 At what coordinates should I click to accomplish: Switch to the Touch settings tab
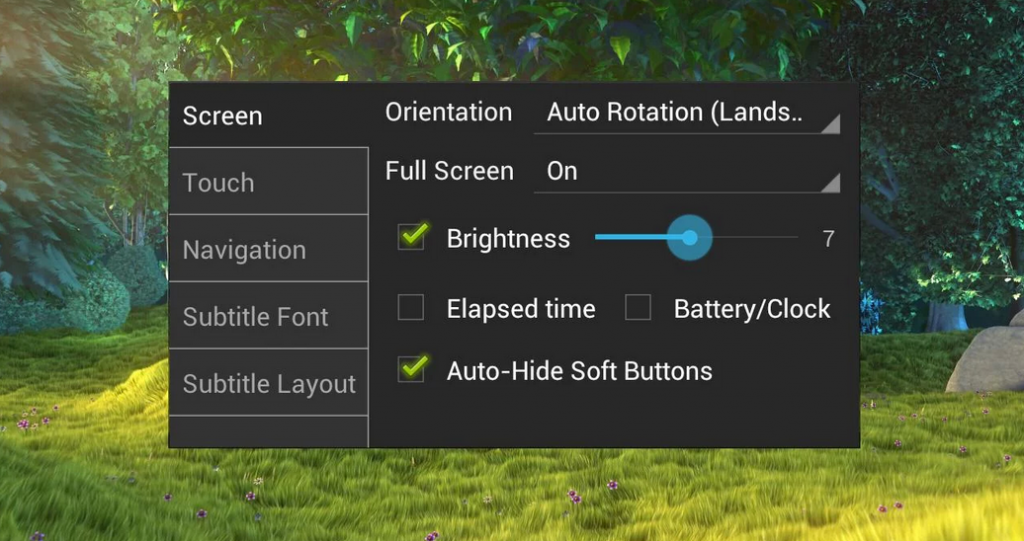[x=268, y=182]
